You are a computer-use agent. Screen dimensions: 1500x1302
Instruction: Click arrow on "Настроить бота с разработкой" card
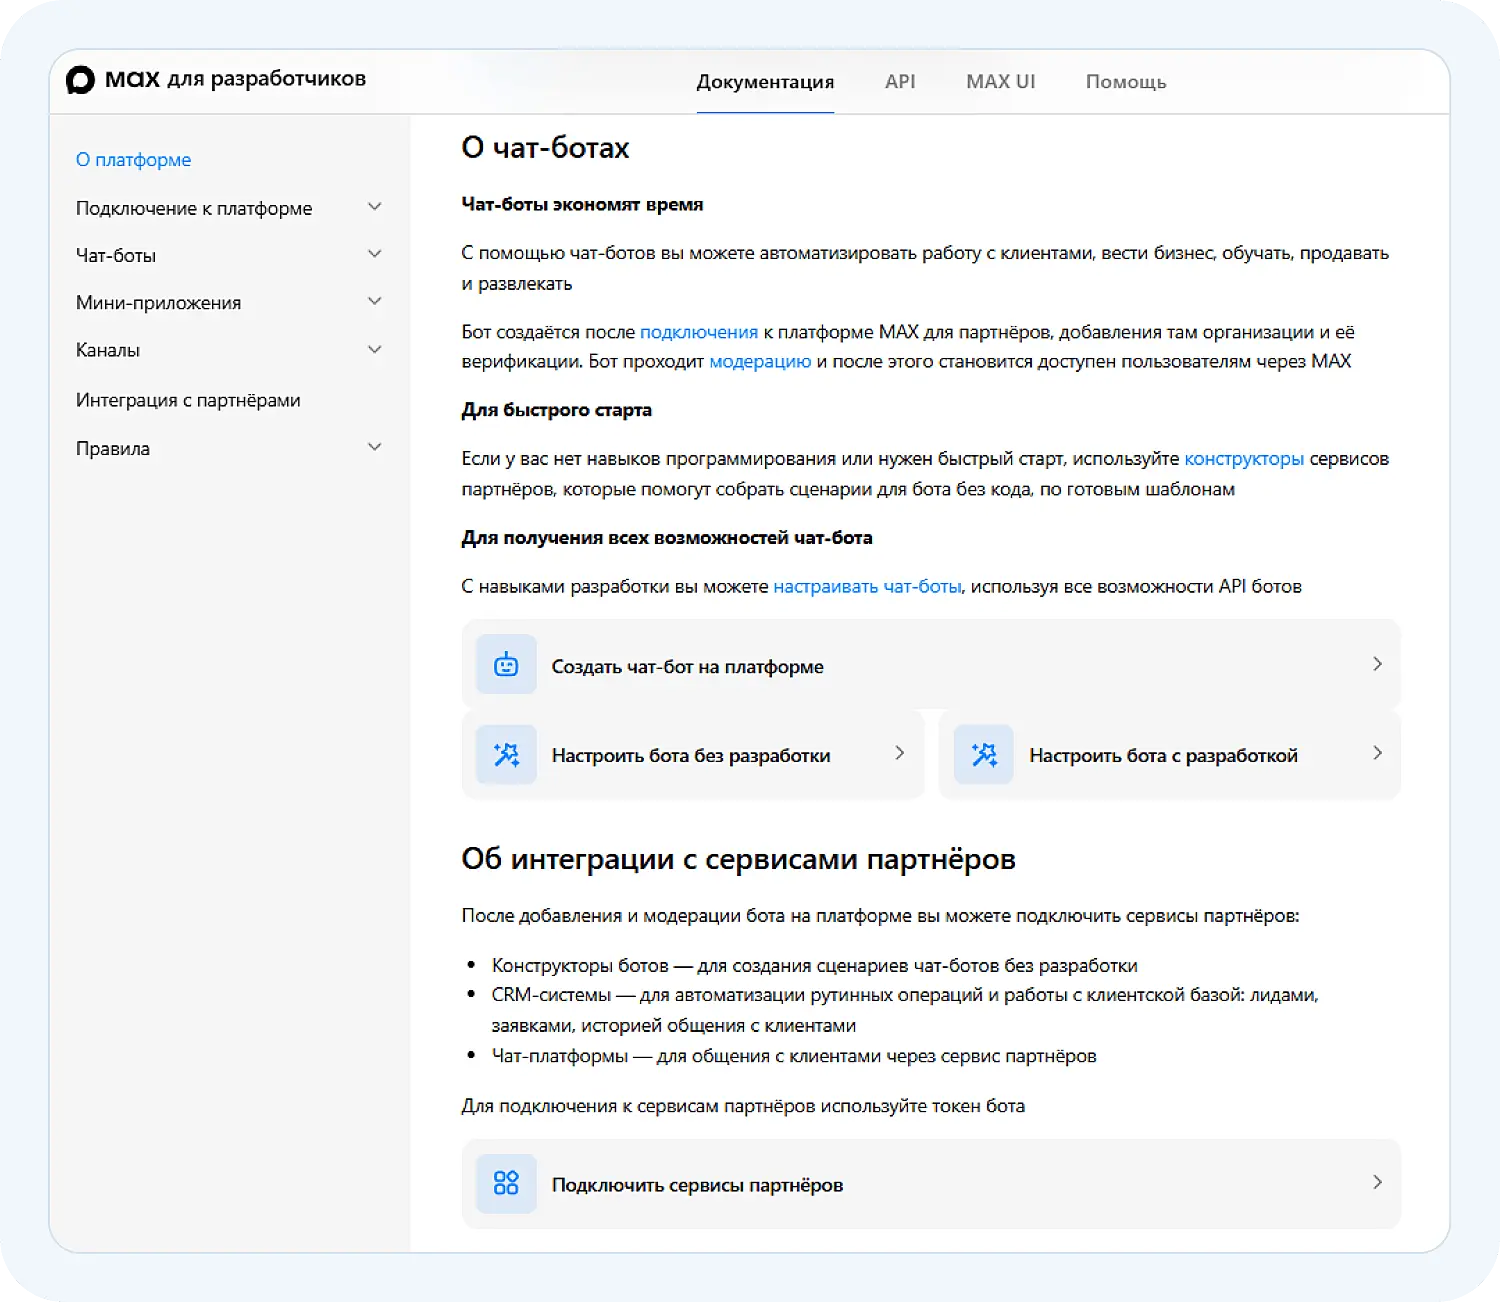click(1377, 753)
